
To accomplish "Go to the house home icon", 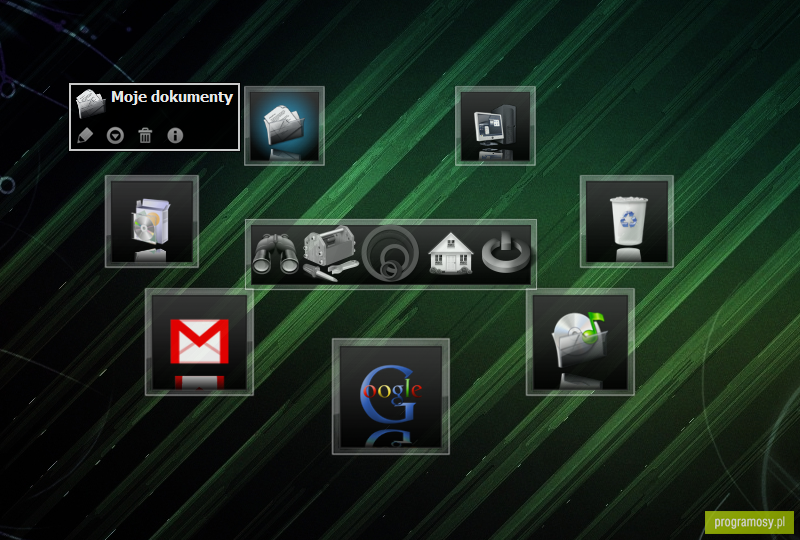I will click(451, 253).
